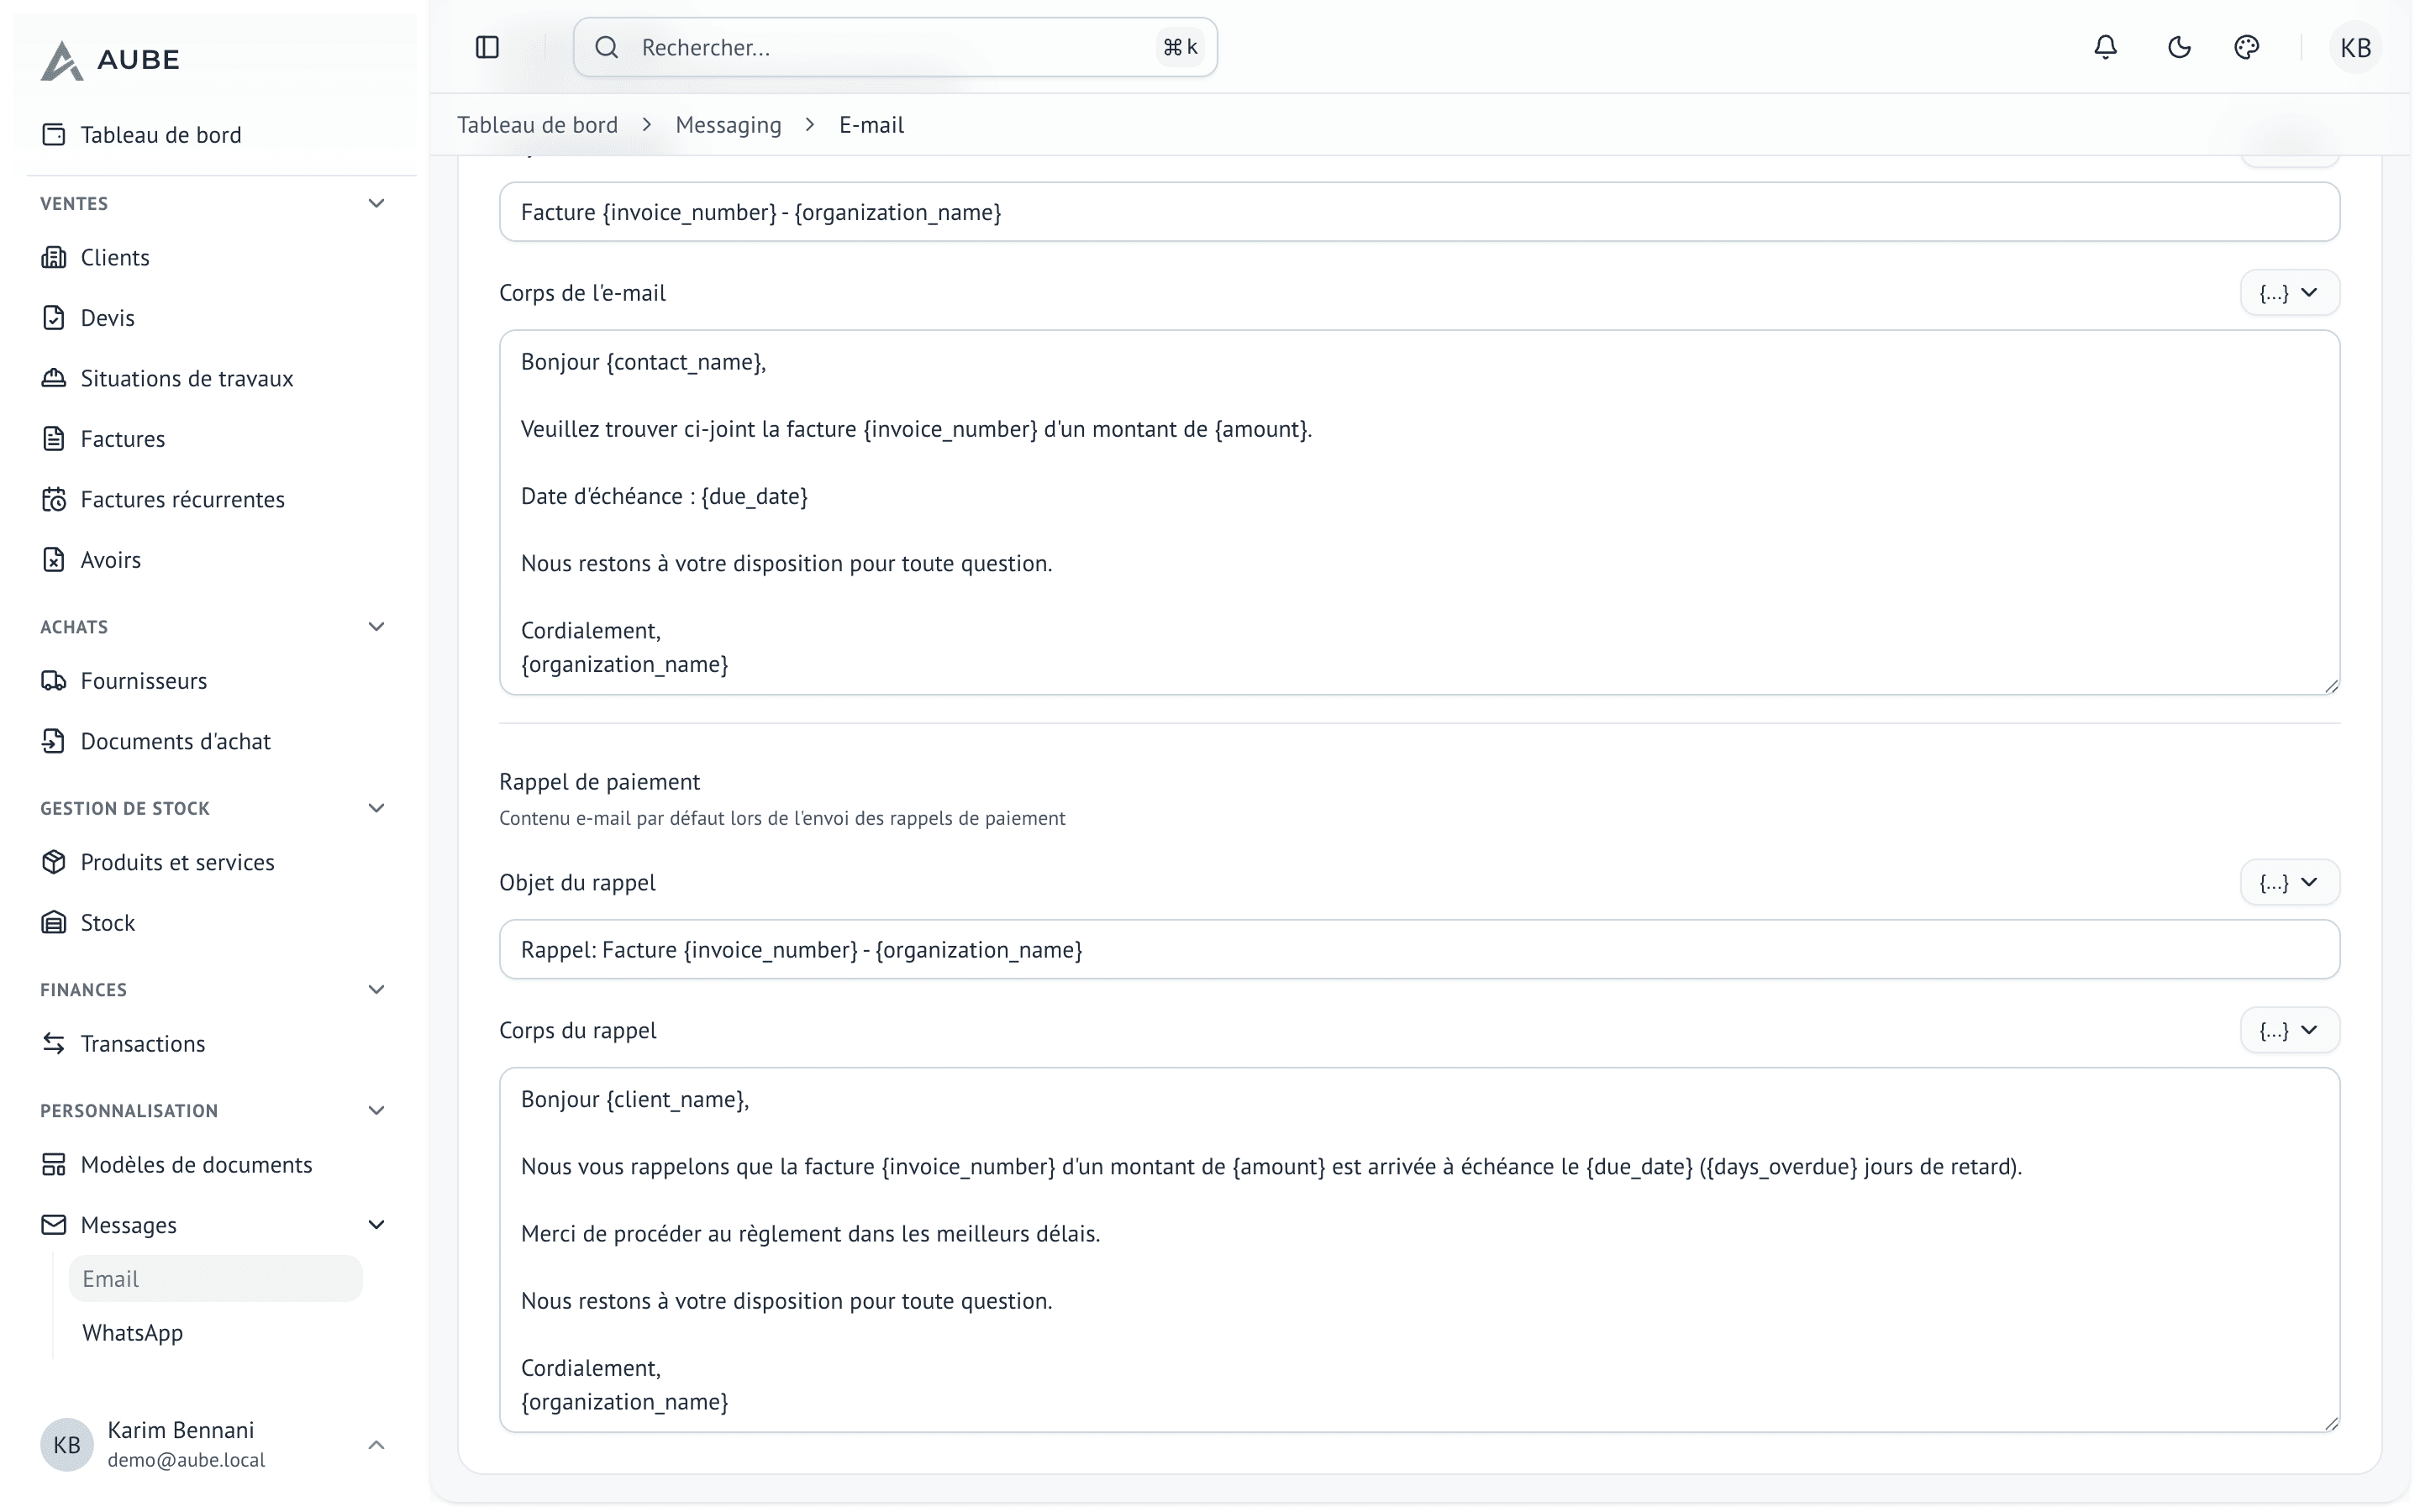
Task: Click the Situations de travaux helmet icon
Action: [x=54, y=378]
